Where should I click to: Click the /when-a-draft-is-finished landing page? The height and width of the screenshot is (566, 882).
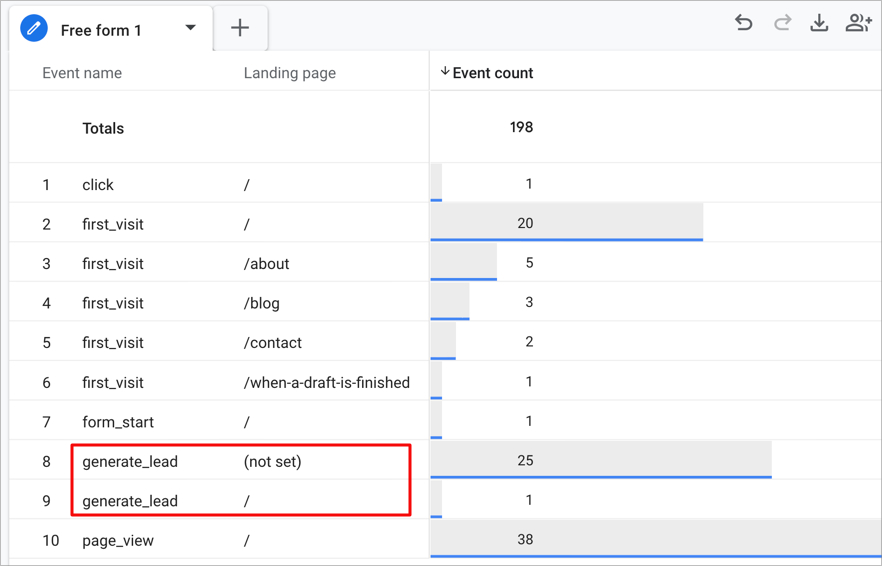coord(327,383)
